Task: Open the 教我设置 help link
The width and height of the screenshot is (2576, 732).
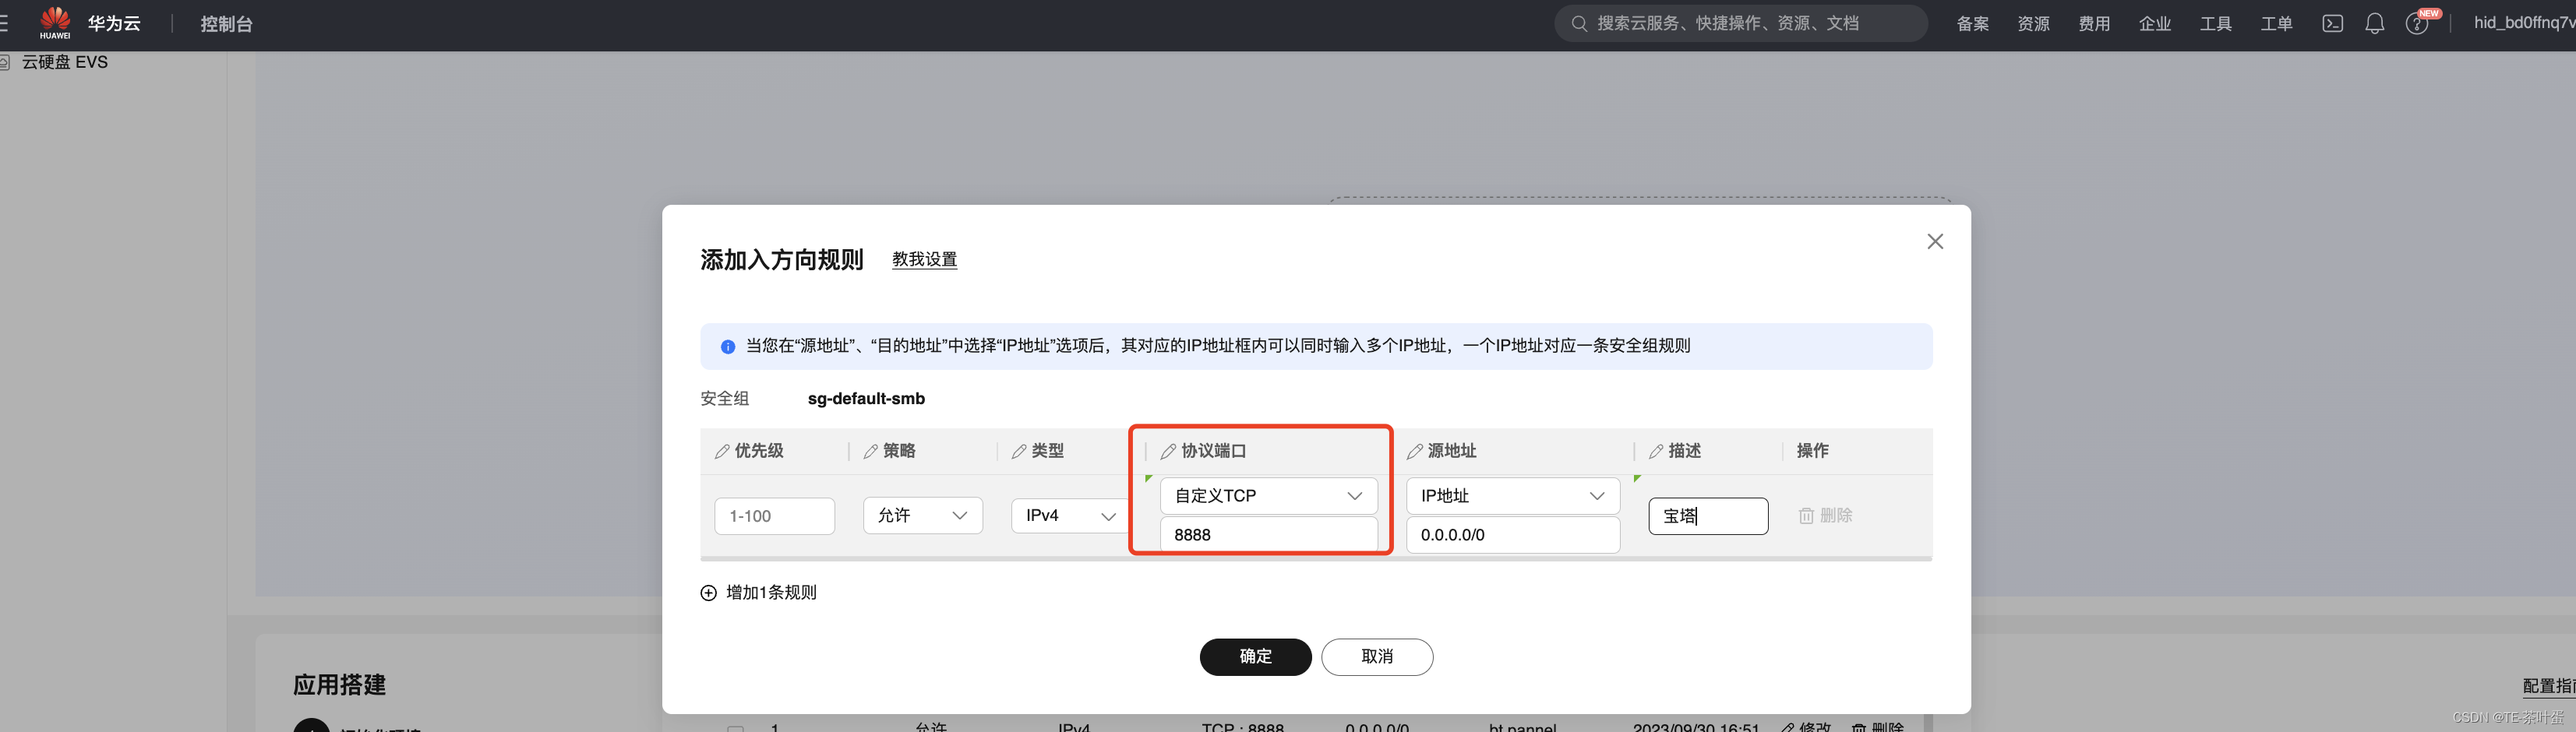Action: click(x=924, y=259)
